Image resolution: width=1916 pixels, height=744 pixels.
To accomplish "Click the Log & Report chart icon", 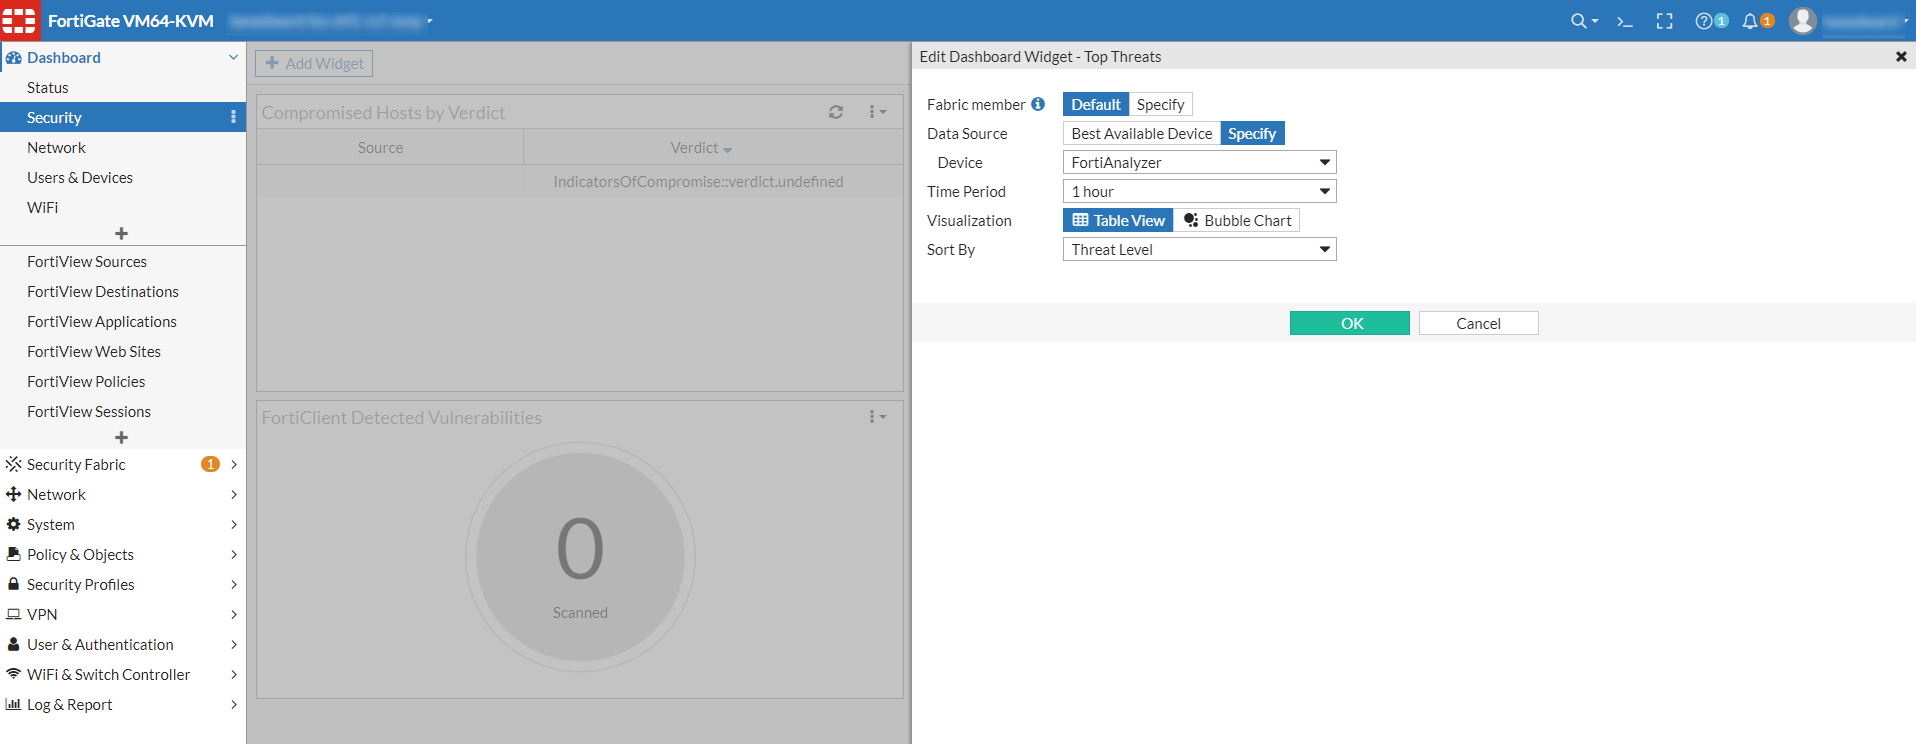I will 13,704.
